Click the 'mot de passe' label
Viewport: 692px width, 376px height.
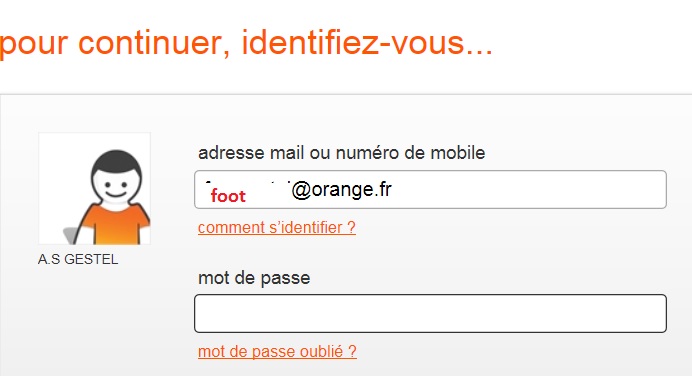point(254,278)
